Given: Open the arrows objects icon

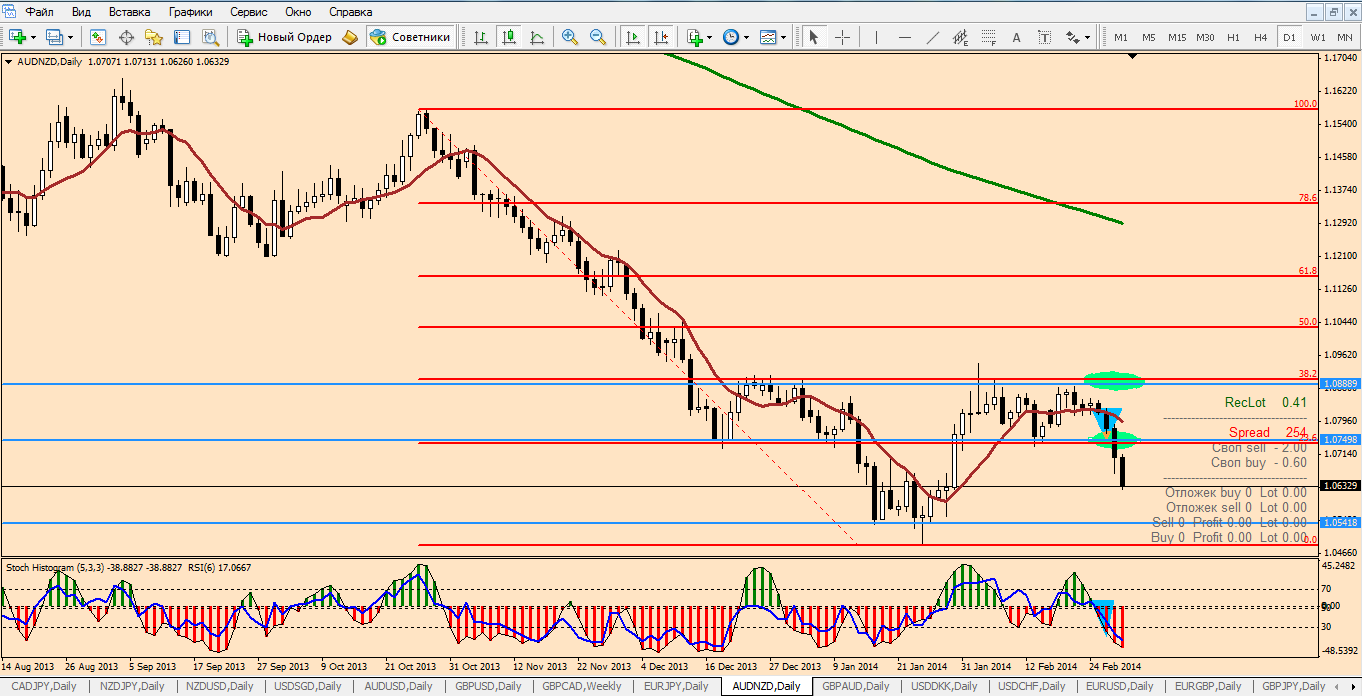Looking at the screenshot, I should pyautogui.click(x=1073, y=37).
